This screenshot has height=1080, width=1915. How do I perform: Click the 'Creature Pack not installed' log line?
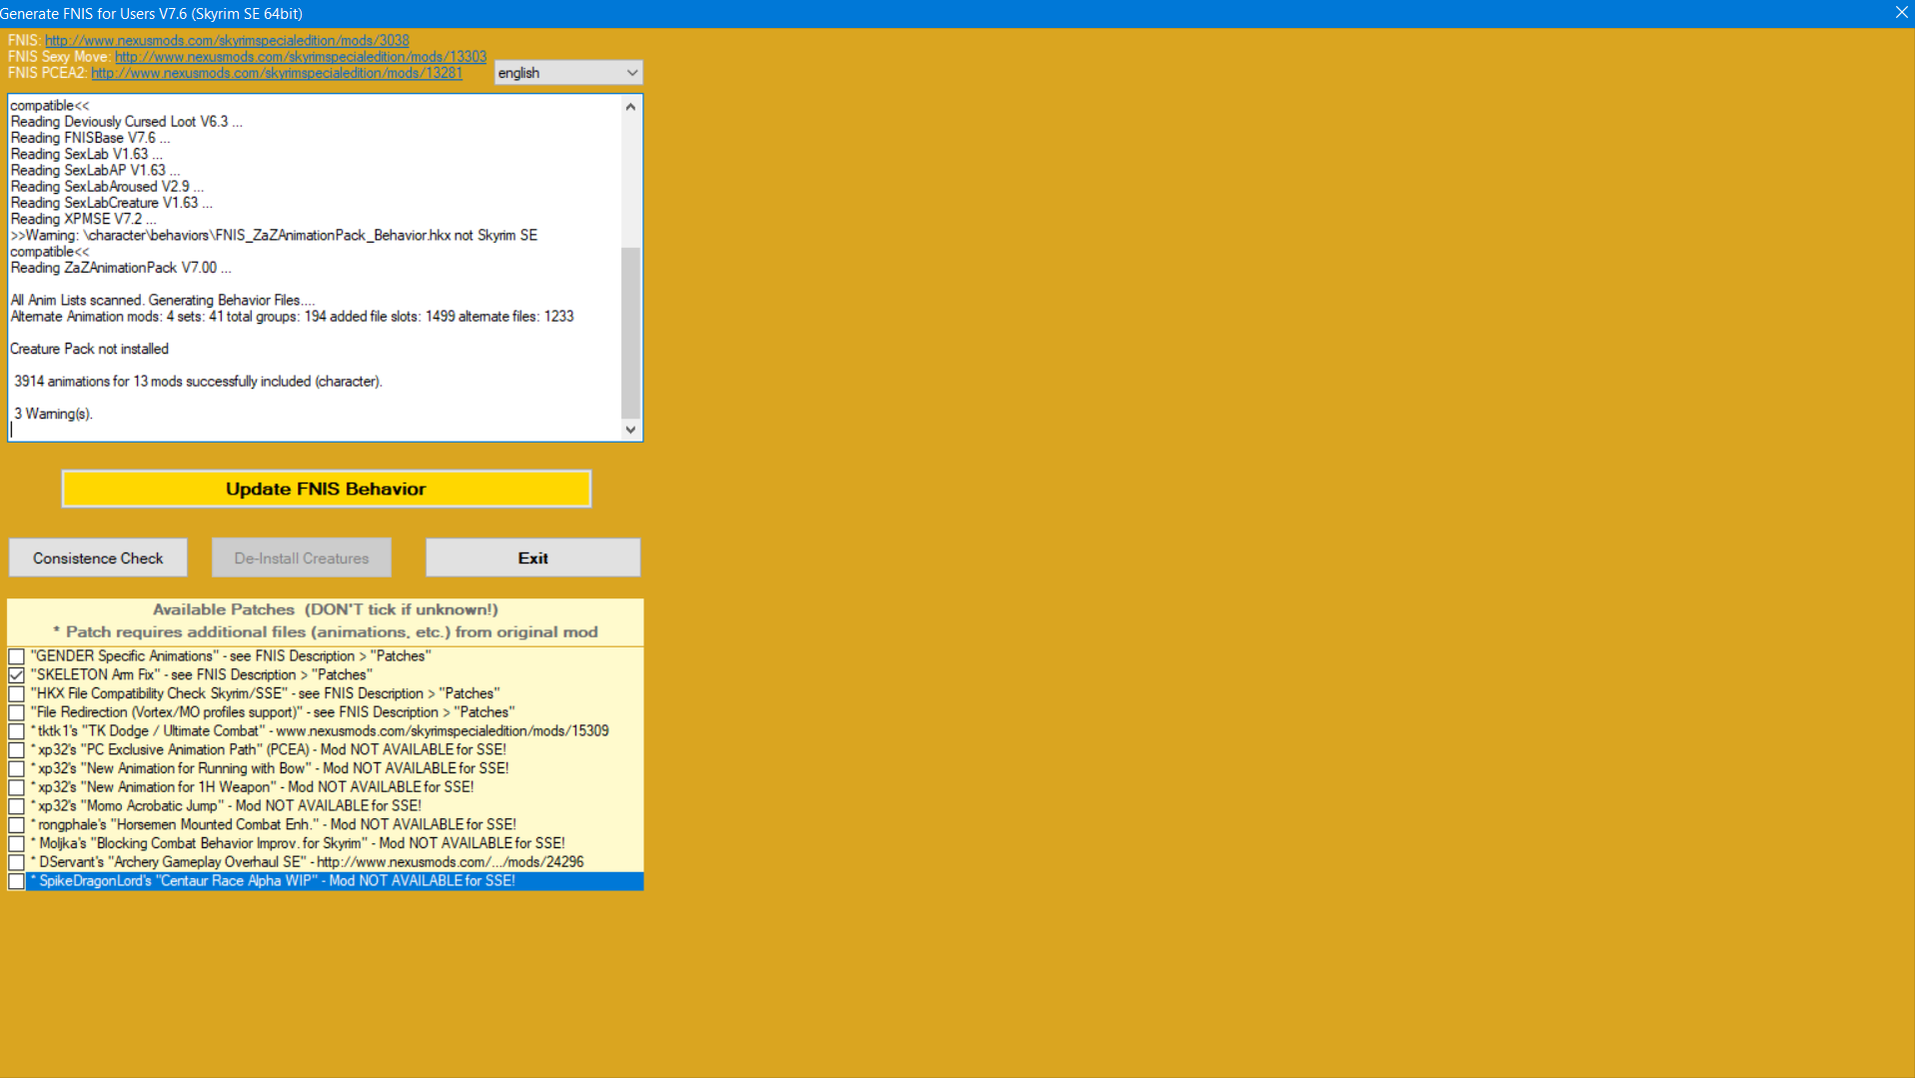89,349
